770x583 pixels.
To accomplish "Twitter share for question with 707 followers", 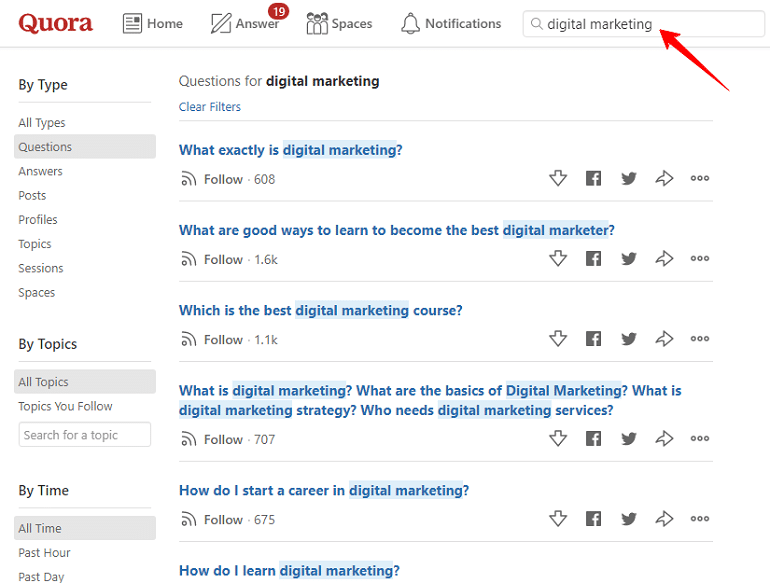I will point(629,438).
